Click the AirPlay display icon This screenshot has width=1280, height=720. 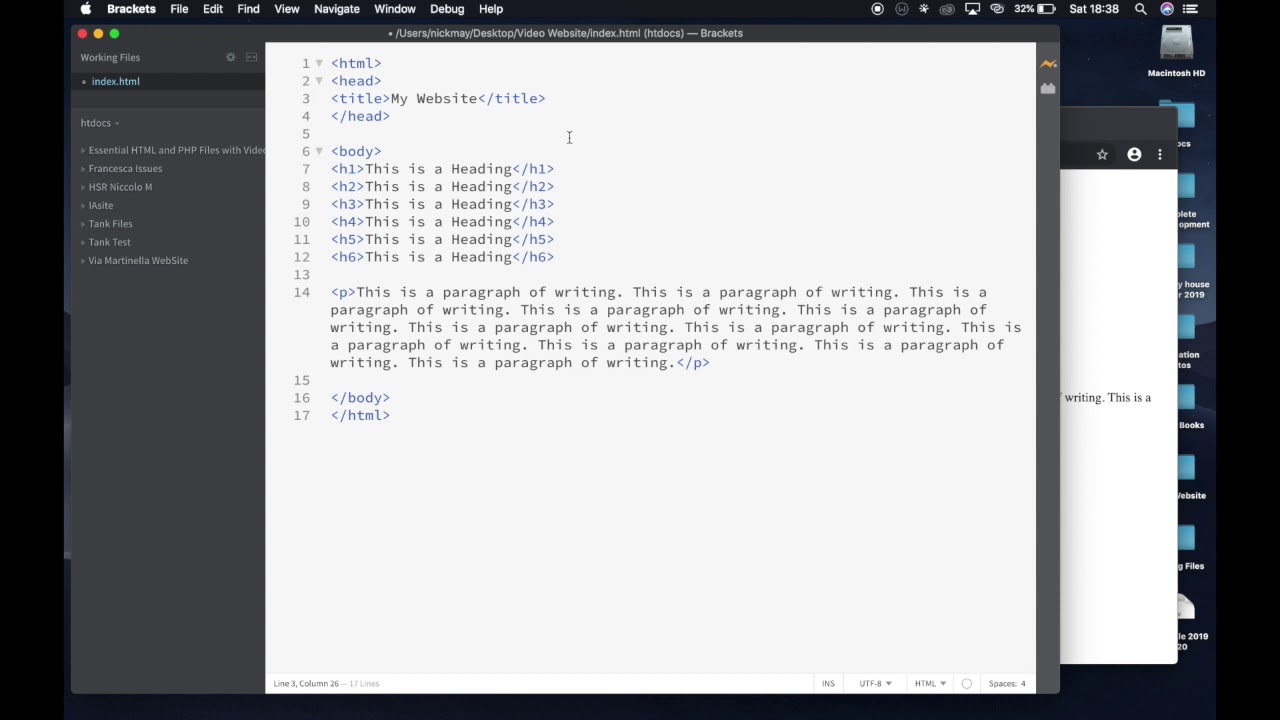[x=972, y=9]
